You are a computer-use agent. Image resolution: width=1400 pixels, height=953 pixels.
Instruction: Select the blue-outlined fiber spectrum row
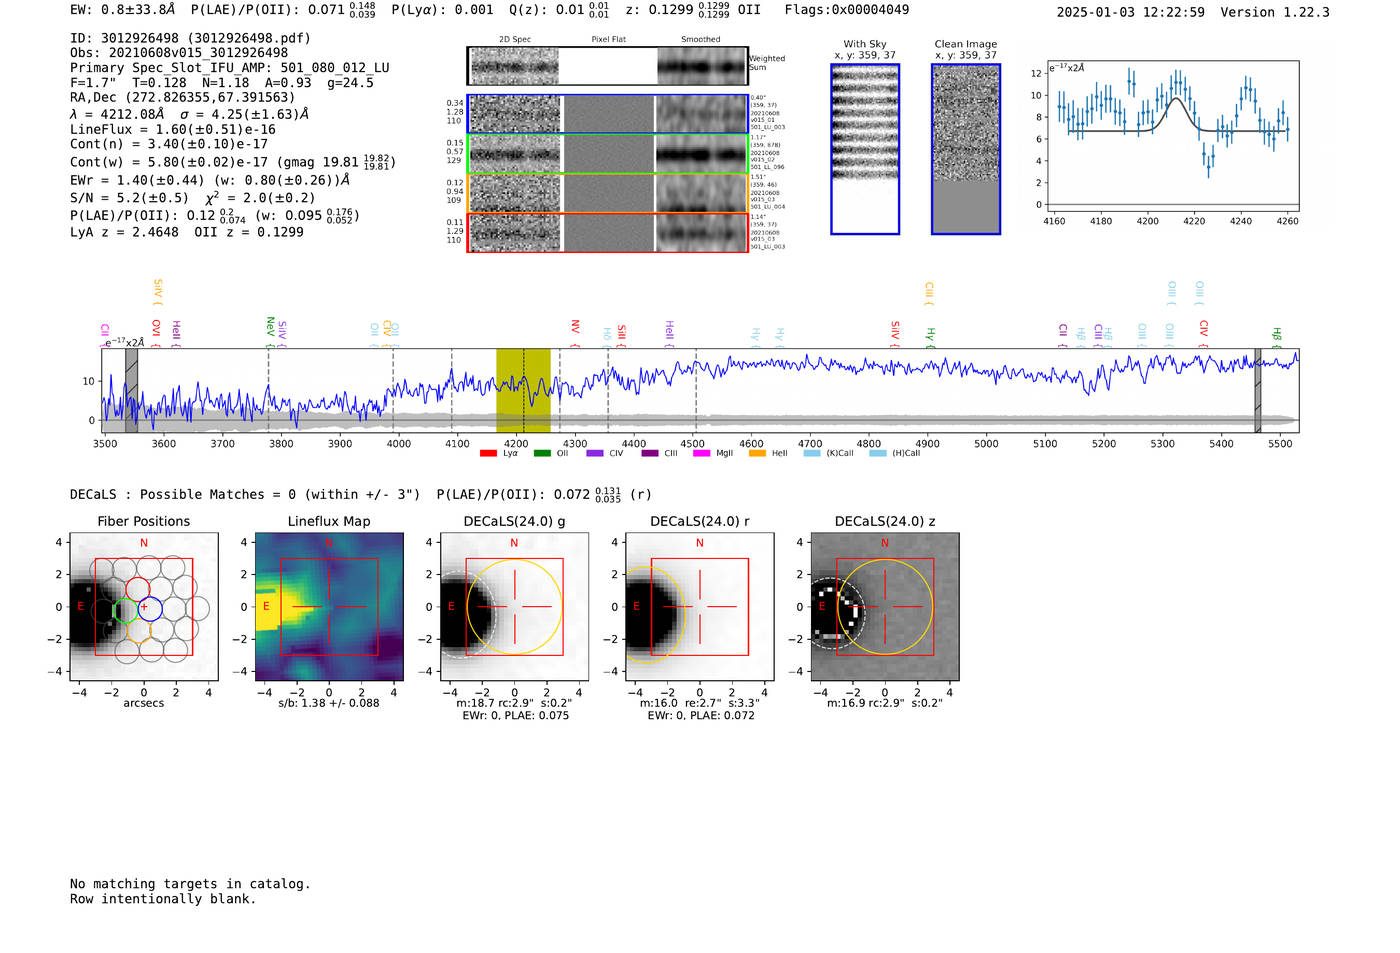click(608, 114)
